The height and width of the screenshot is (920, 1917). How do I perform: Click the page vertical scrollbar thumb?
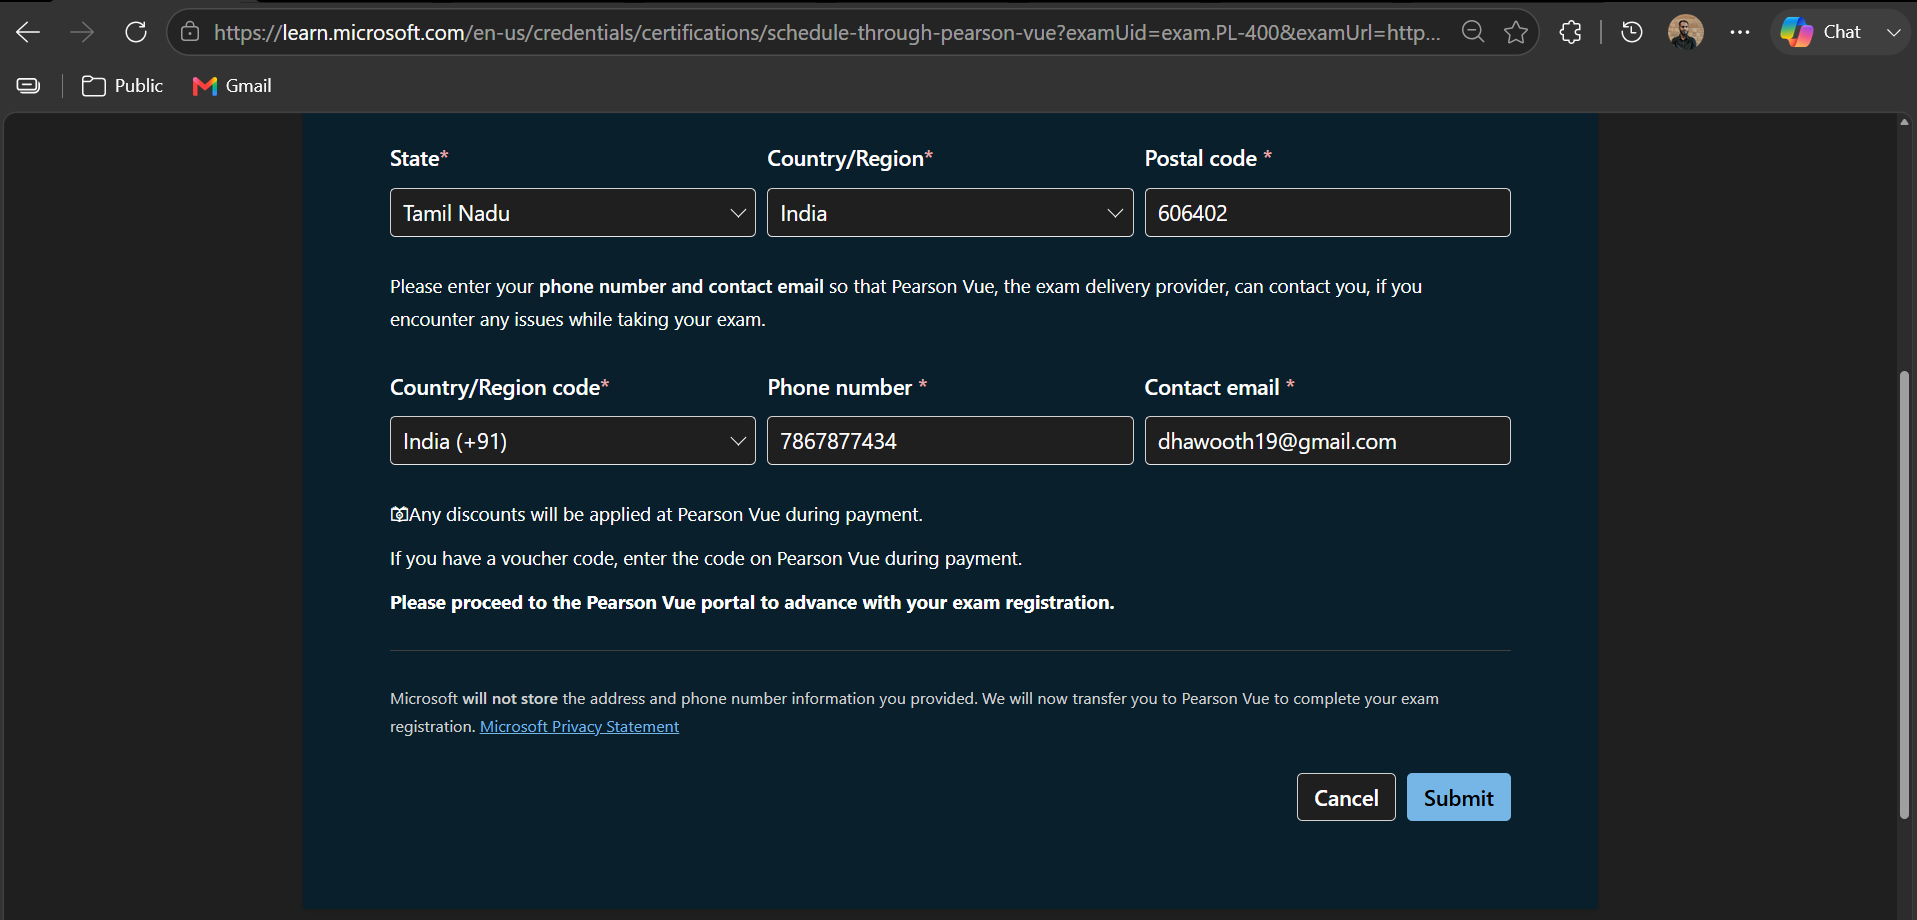pos(1904,595)
